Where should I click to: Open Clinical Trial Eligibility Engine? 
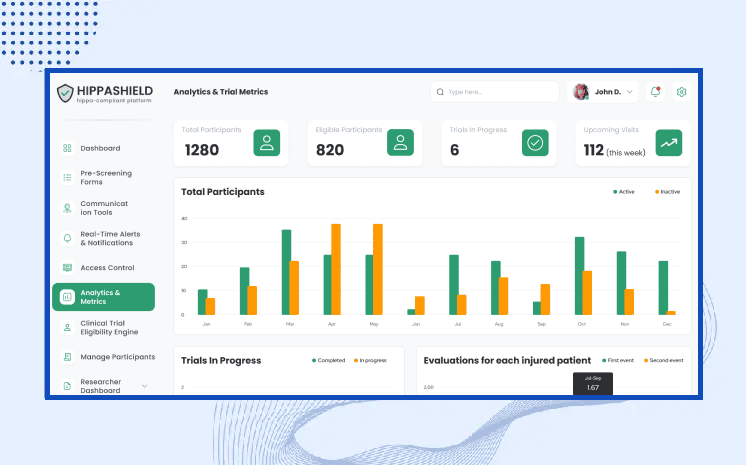pyautogui.click(x=109, y=328)
